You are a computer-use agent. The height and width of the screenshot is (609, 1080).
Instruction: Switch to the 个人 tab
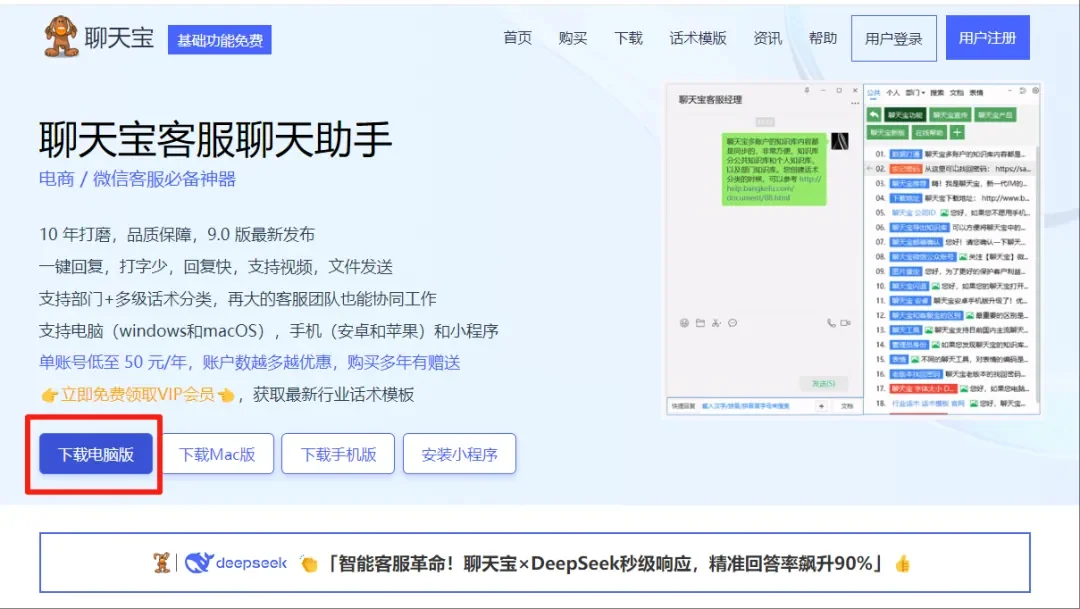pyautogui.click(x=893, y=92)
